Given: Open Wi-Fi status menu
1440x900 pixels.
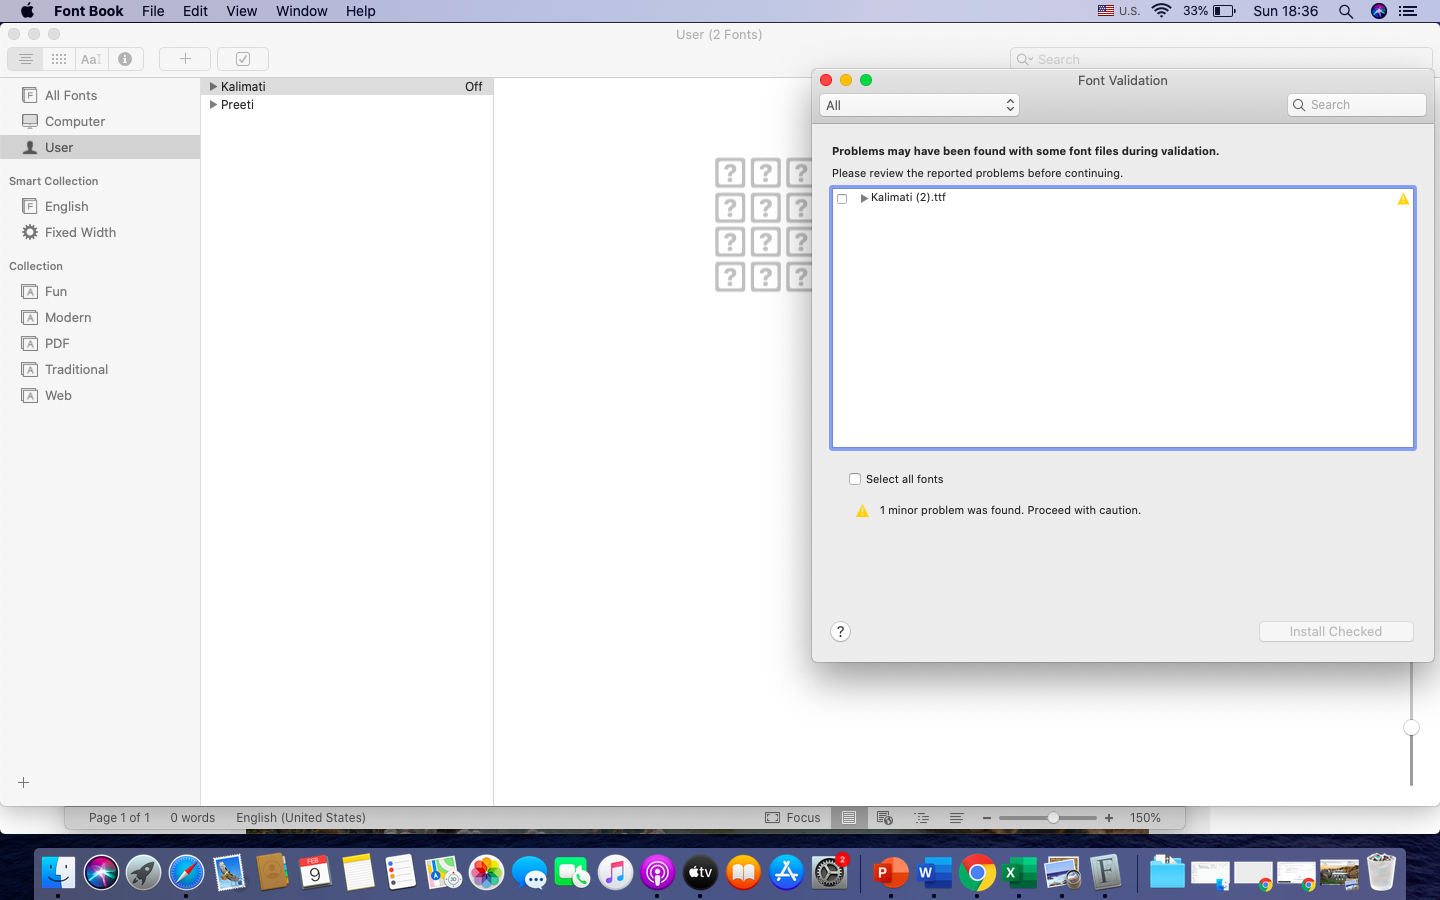Looking at the screenshot, I should [x=1161, y=11].
